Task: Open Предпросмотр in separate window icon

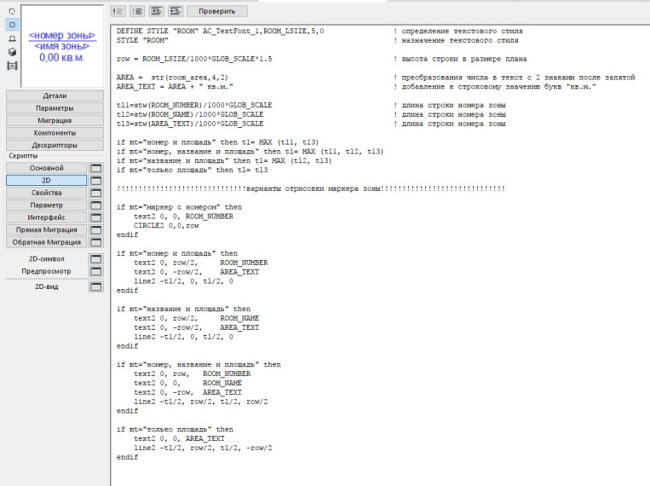Action: coord(97,270)
